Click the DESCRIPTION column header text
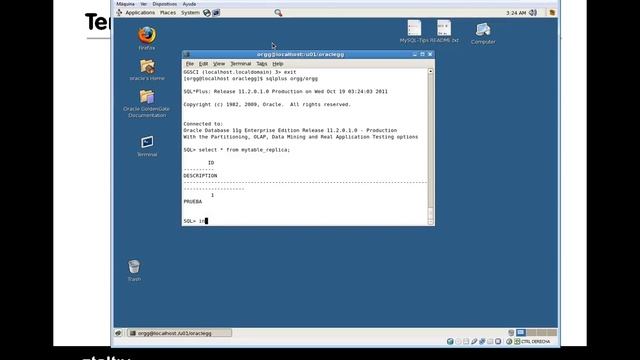The height and width of the screenshot is (360, 640). tap(200, 176)
